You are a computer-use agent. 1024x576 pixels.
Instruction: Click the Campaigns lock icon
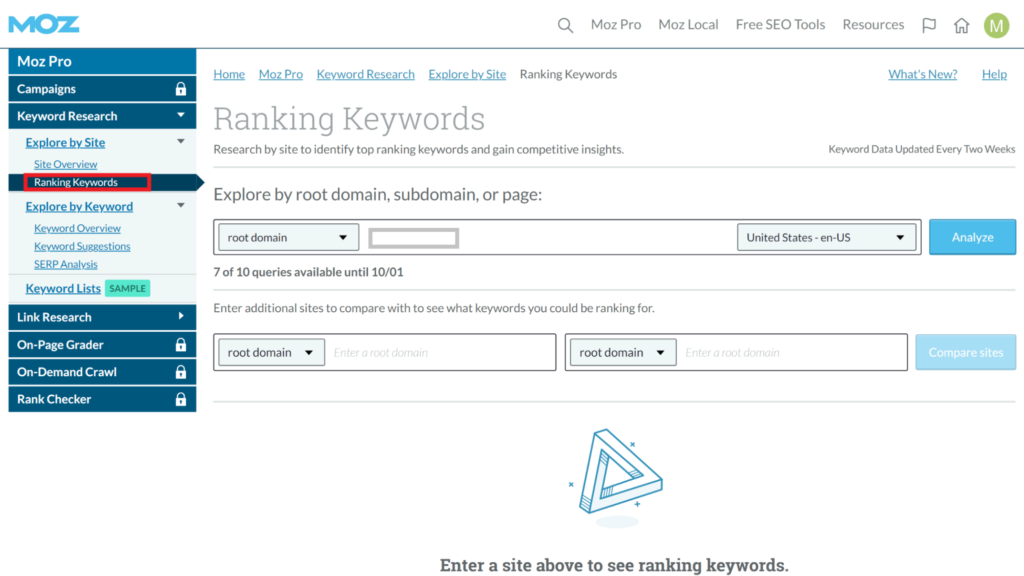click(181, 89)
